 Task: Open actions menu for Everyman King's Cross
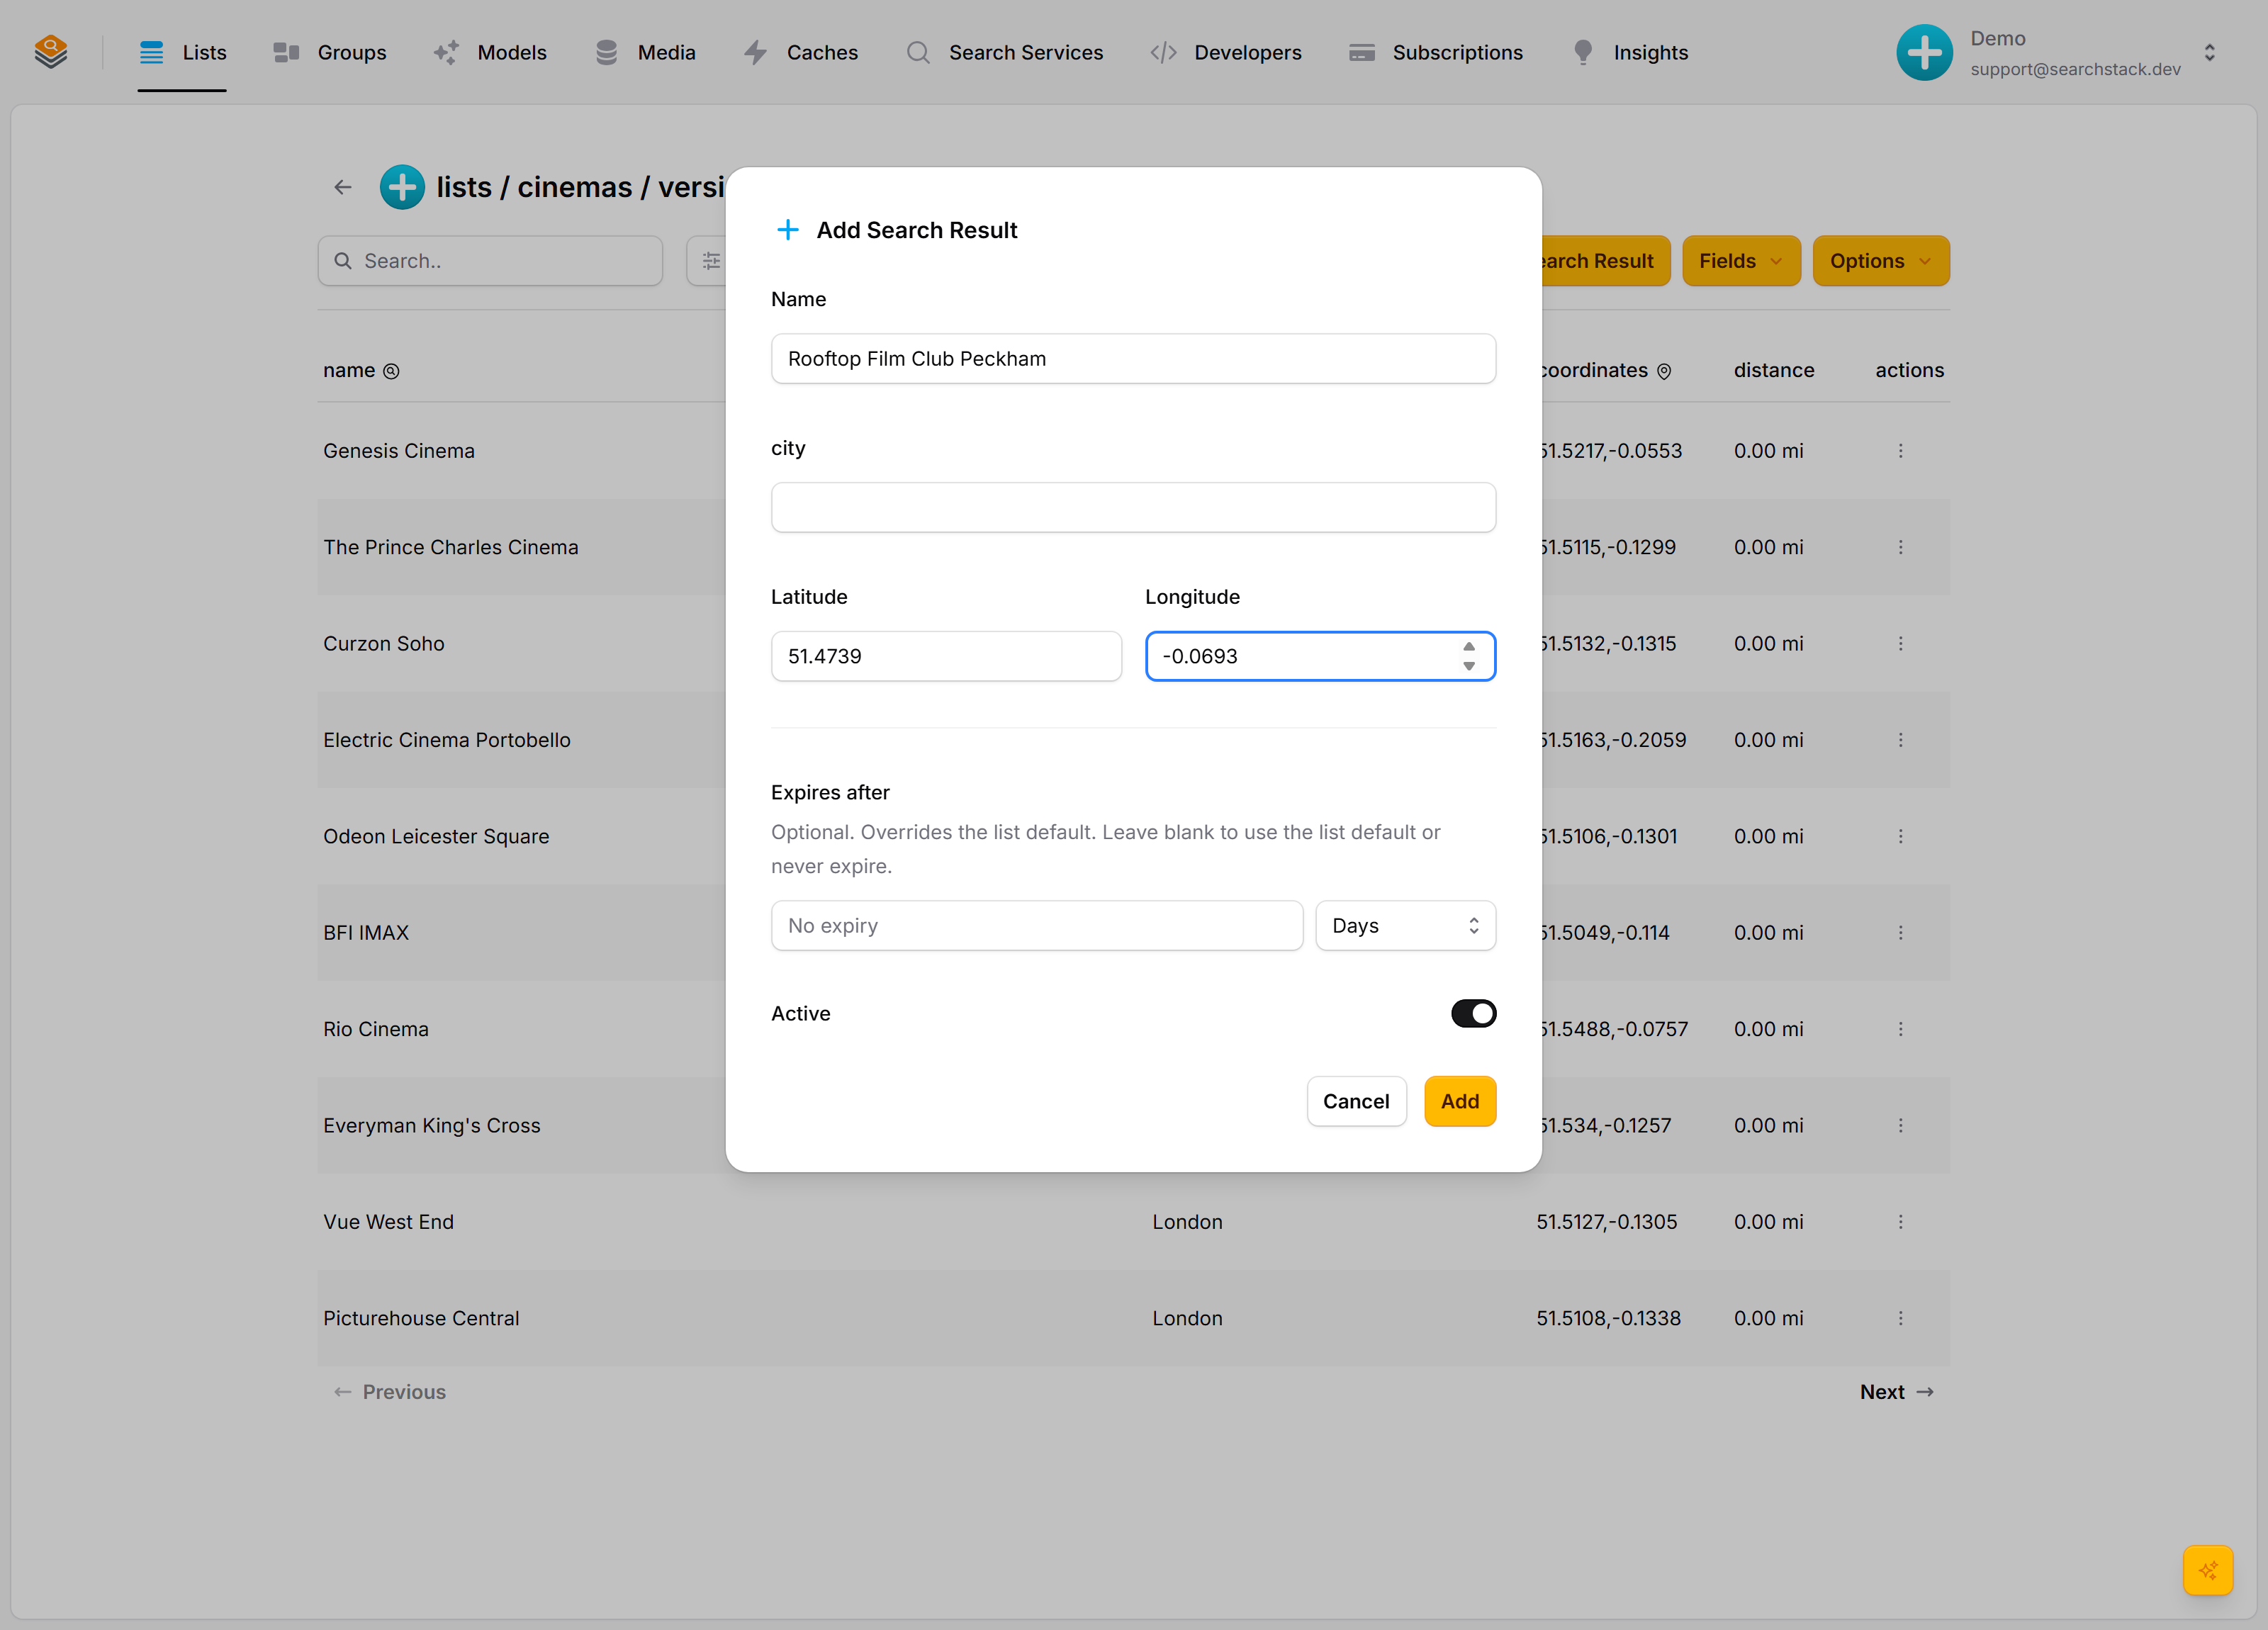click(1900, 1125)
